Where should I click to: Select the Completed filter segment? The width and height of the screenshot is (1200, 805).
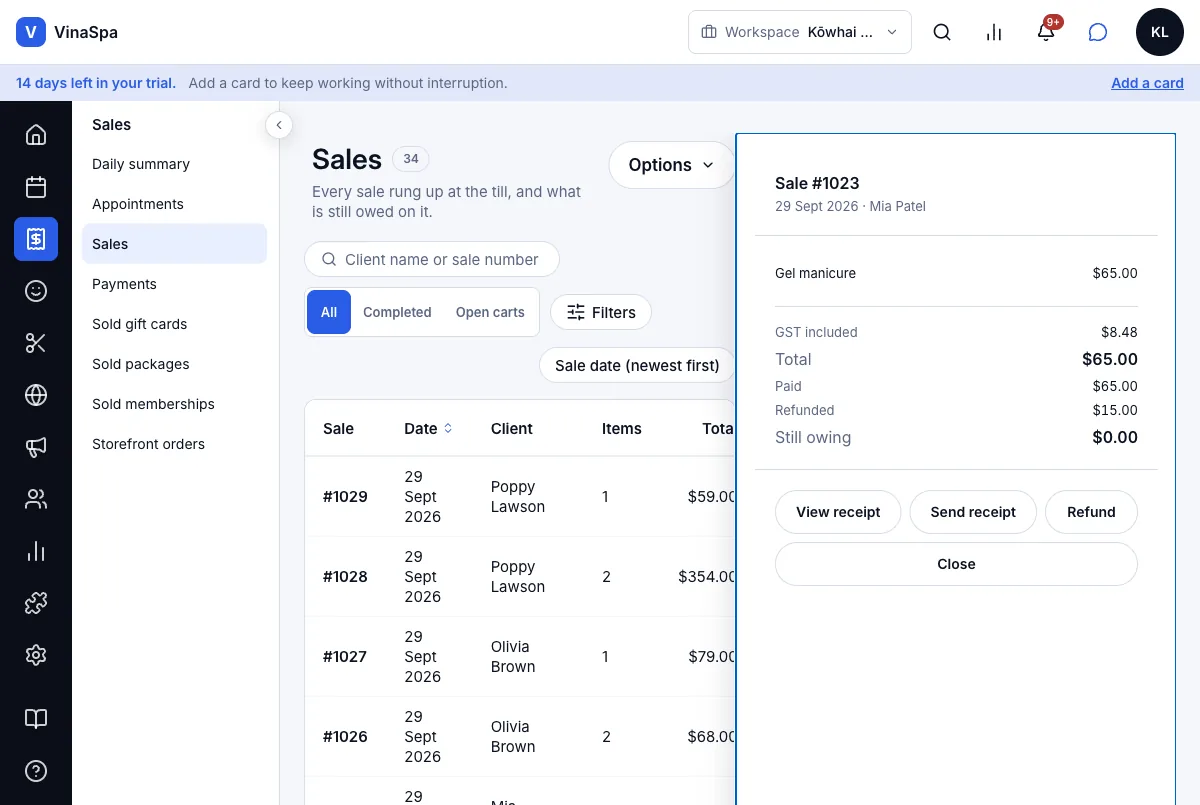pyautogui.click(x=397, y=312)
